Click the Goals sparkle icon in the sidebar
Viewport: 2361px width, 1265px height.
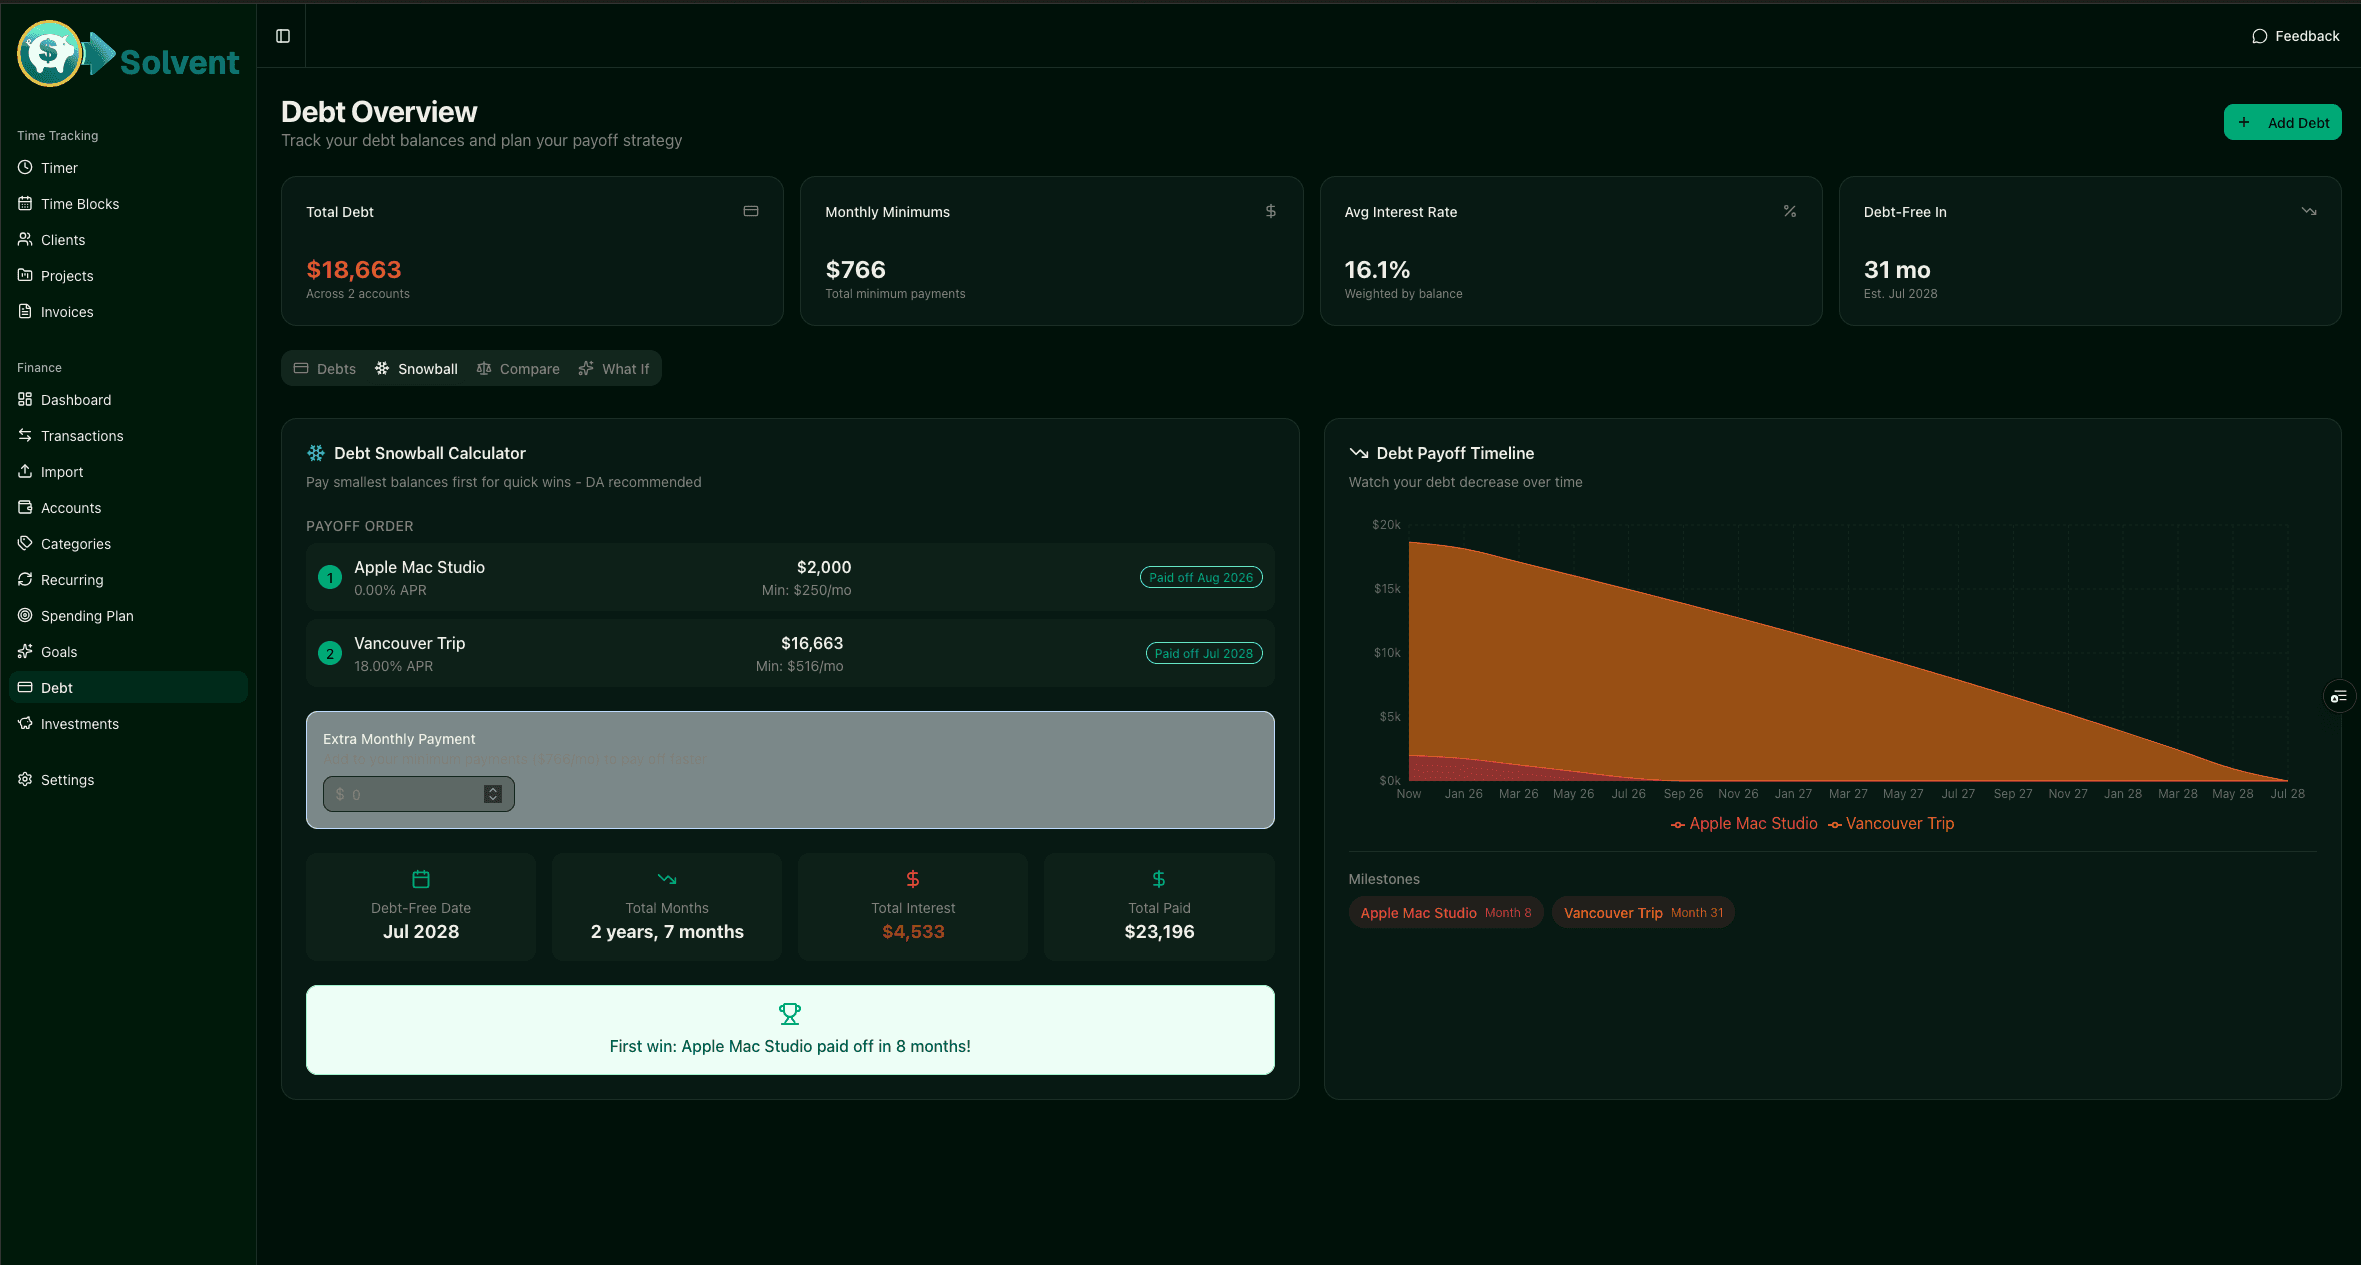(x=26, y=651)
